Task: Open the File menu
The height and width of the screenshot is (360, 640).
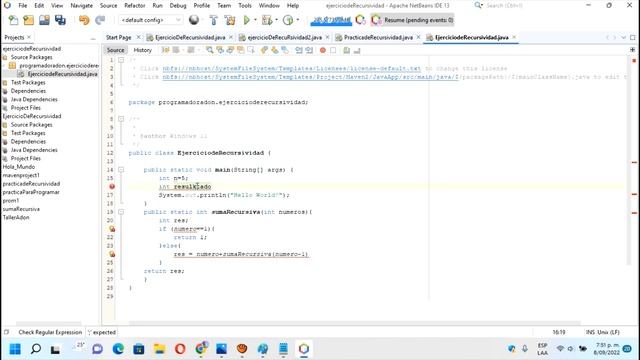Action: click(x=22, y=6)
